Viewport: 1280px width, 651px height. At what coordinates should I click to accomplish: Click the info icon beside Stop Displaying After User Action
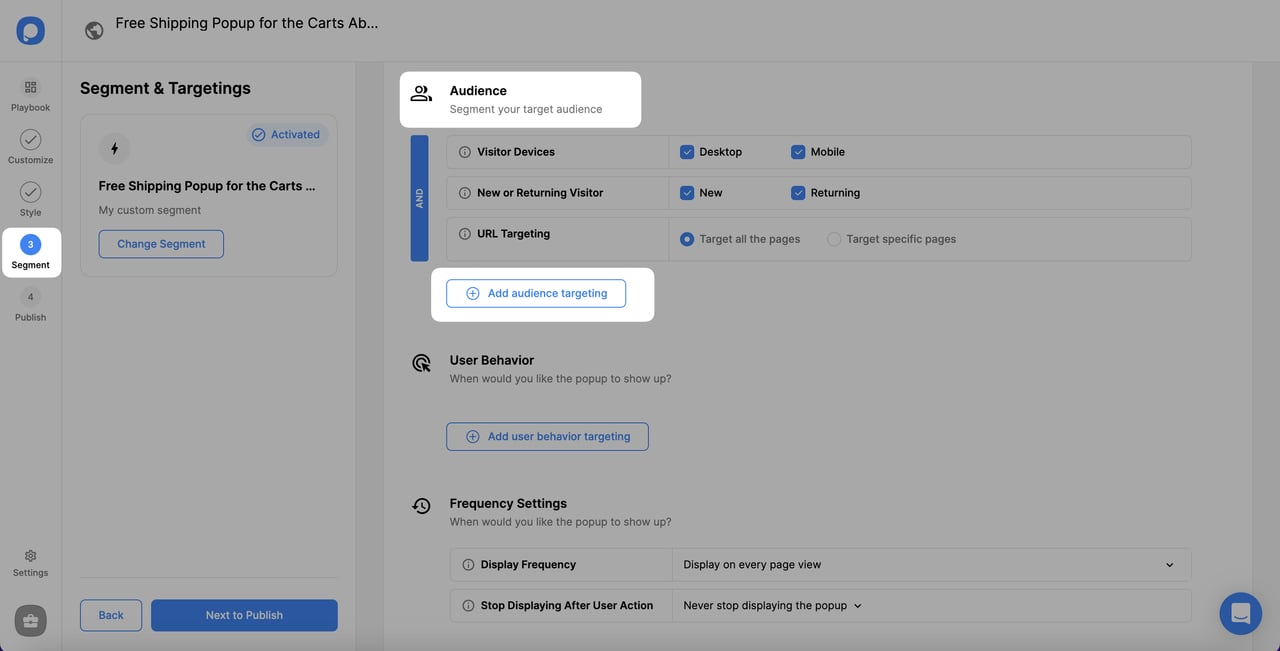(468, 606)
